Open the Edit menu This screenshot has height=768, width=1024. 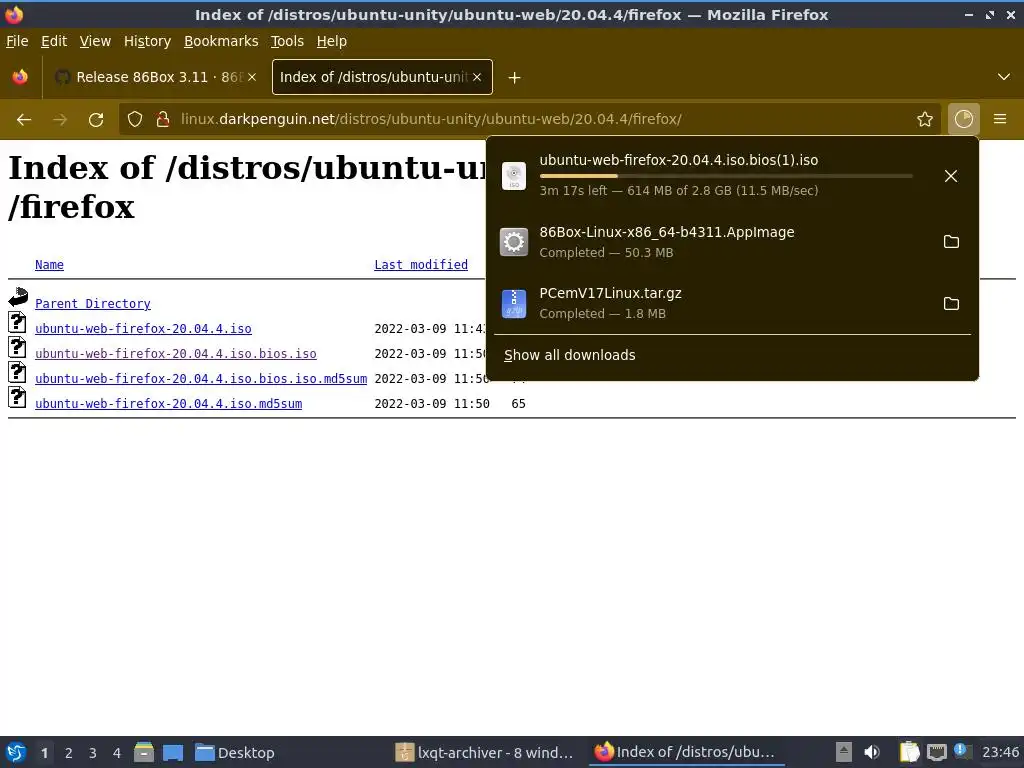[54, 41]
